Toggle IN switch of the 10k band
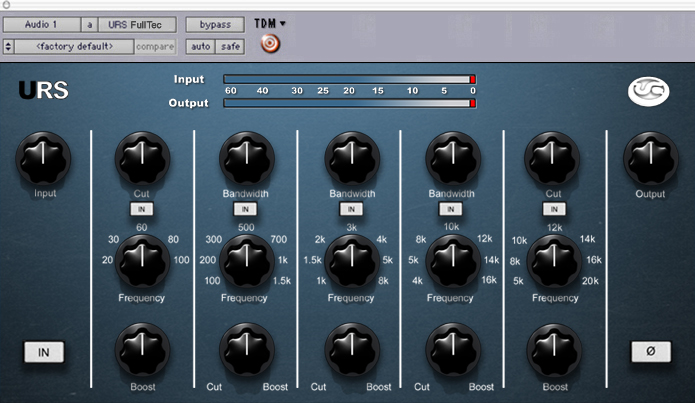 click(x=450, y=209)
